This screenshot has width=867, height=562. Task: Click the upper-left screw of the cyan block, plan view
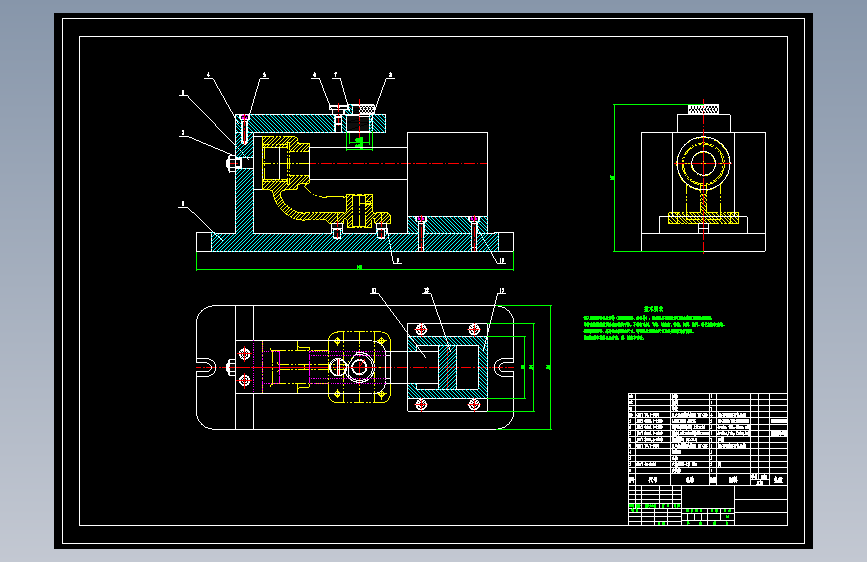[x=421, y=330]
